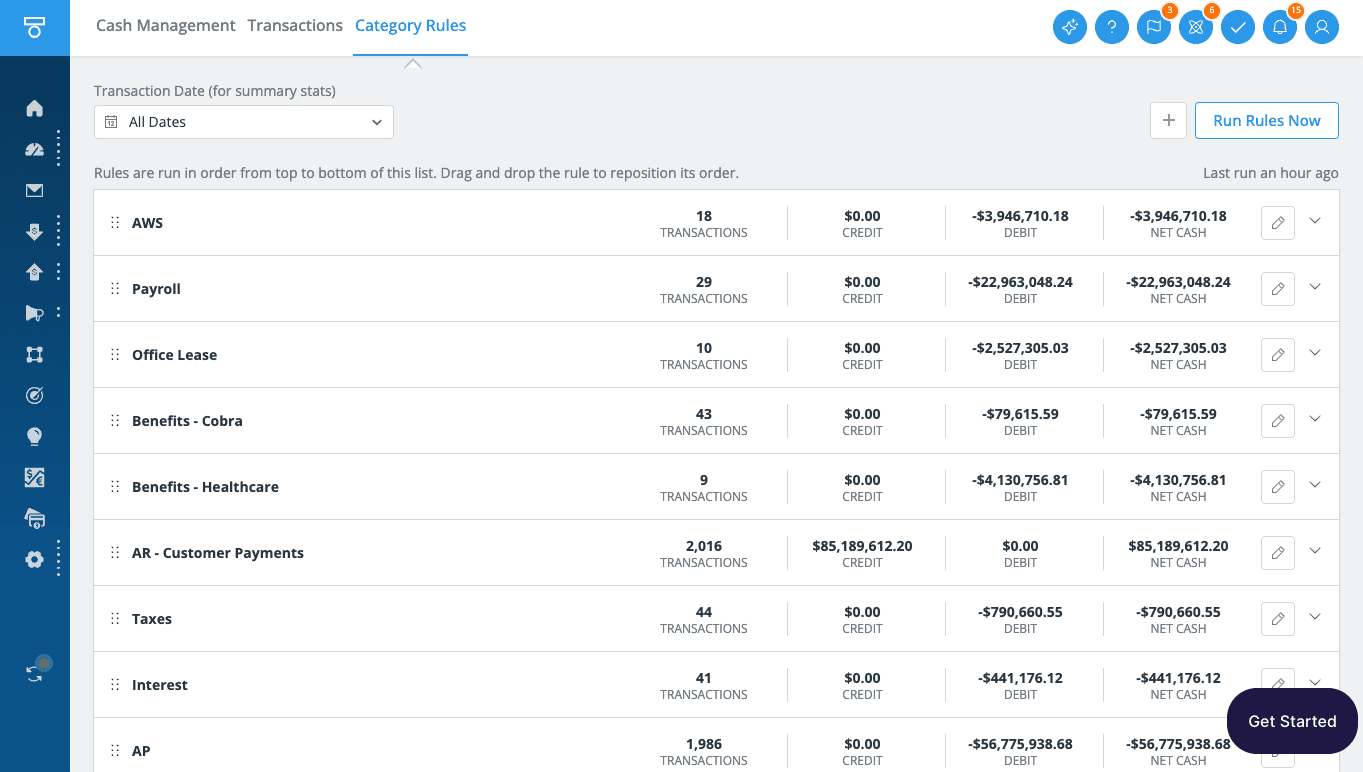
Task: Go to the Cash Management tab
Action: click(165, 26)
